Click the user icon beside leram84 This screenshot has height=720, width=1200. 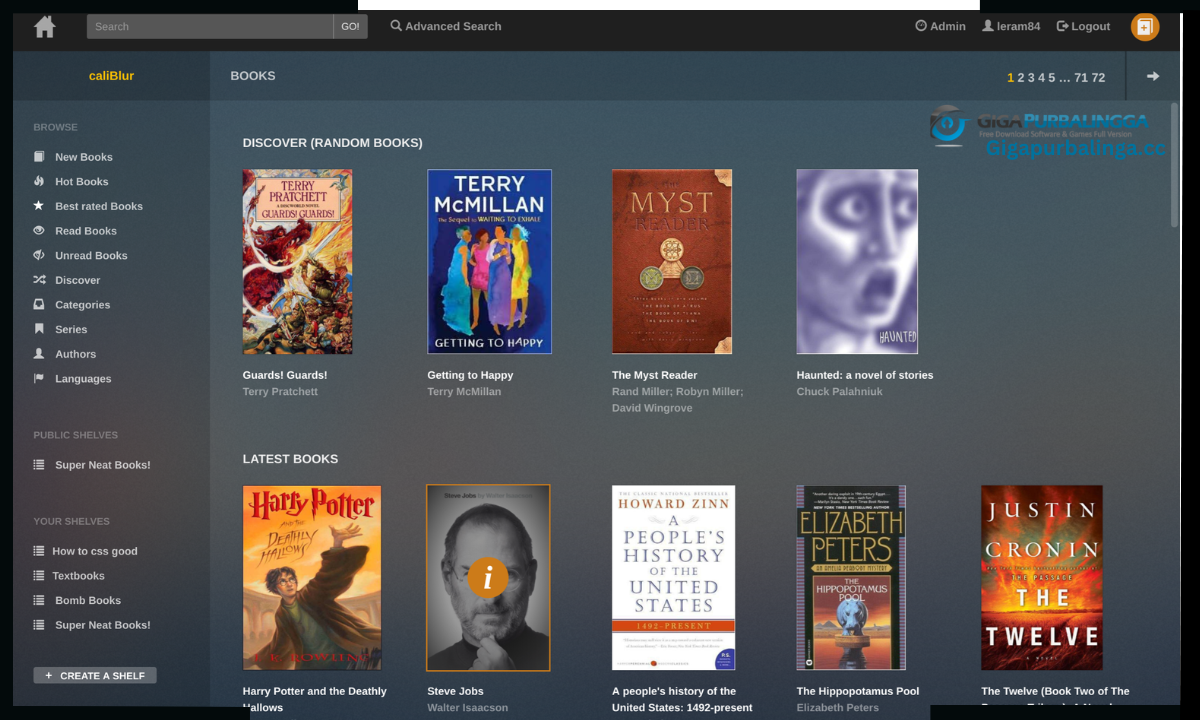click(988, 26)
